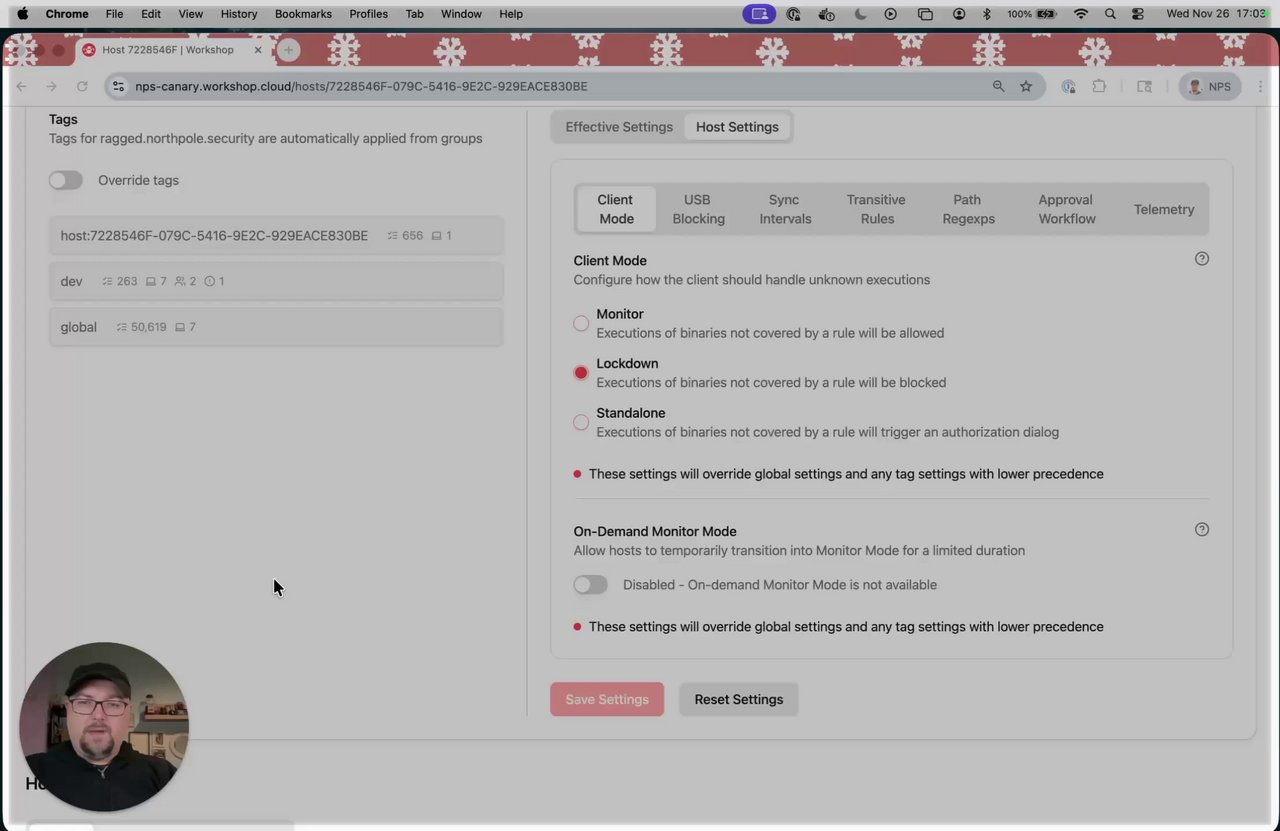This screenshot has height=831, width=1280.
Task: Click the Client Mode help icon
Action: pos(1202,259)
